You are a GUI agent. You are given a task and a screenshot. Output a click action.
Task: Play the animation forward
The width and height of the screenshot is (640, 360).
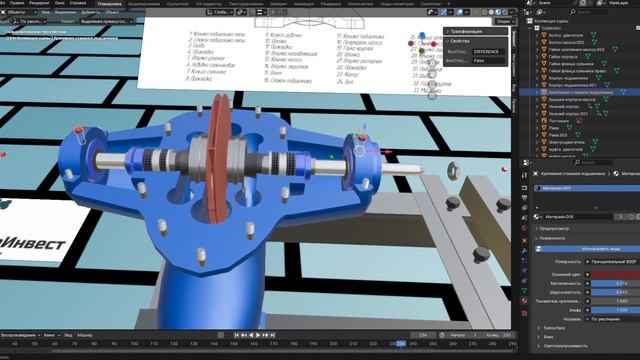point(258,335)
